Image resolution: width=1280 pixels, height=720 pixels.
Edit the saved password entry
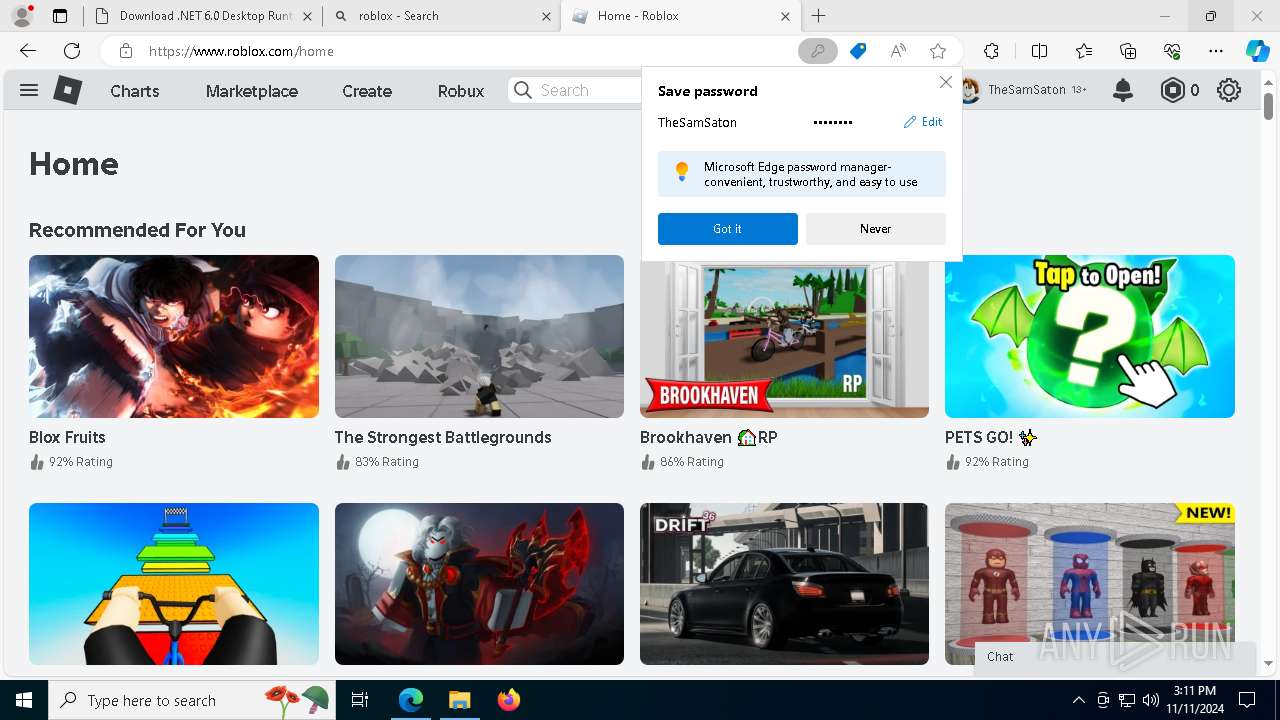pyautogui.click(x=923, y=122)
